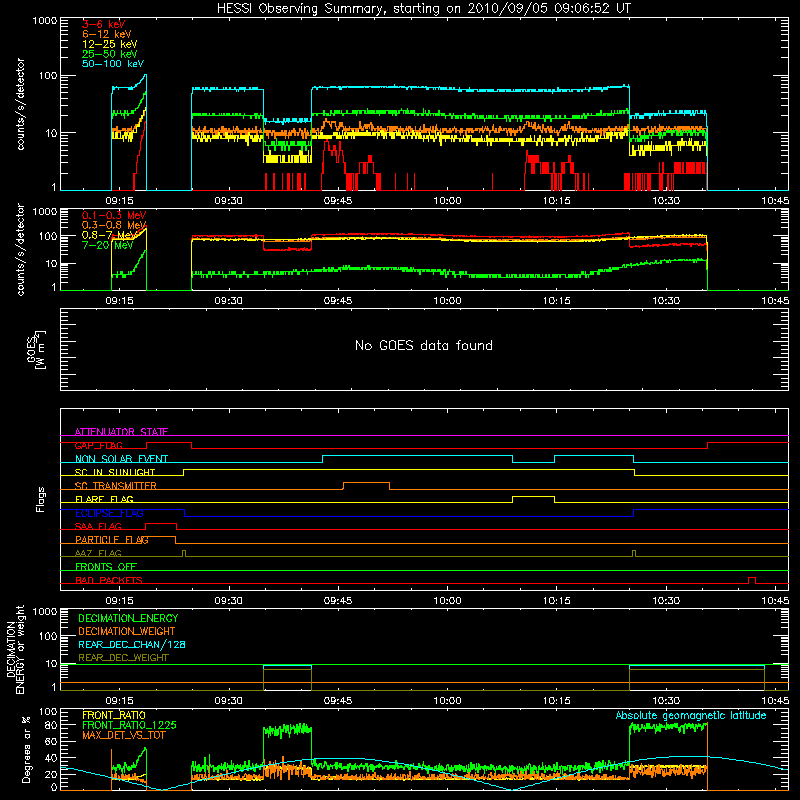The height and width of the screenshot is (800, 800).
Task: Click the REAR_DEC_CHAN/128 legend label
Action: click(132, 644)
